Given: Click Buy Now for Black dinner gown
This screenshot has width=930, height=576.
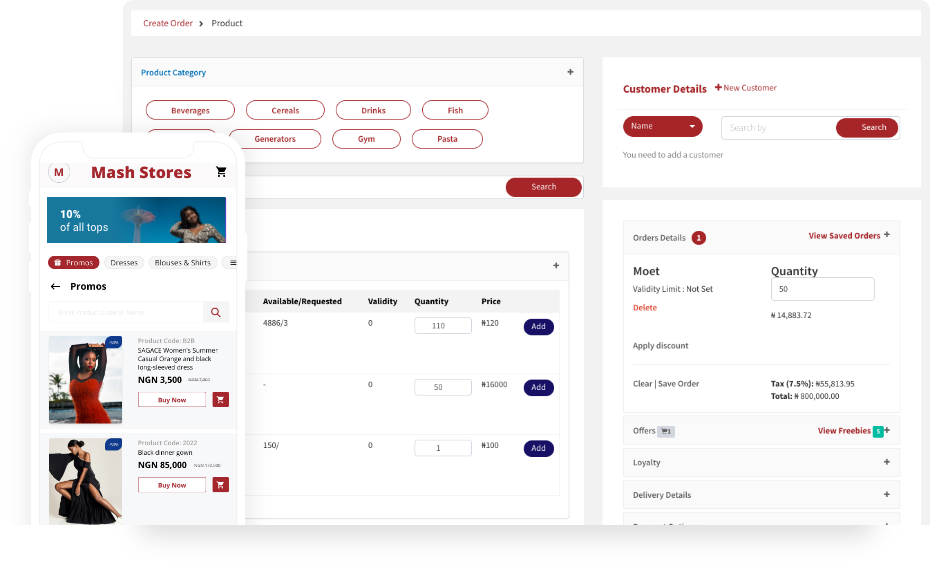Looking at the screenshot, I should [172, 485].
